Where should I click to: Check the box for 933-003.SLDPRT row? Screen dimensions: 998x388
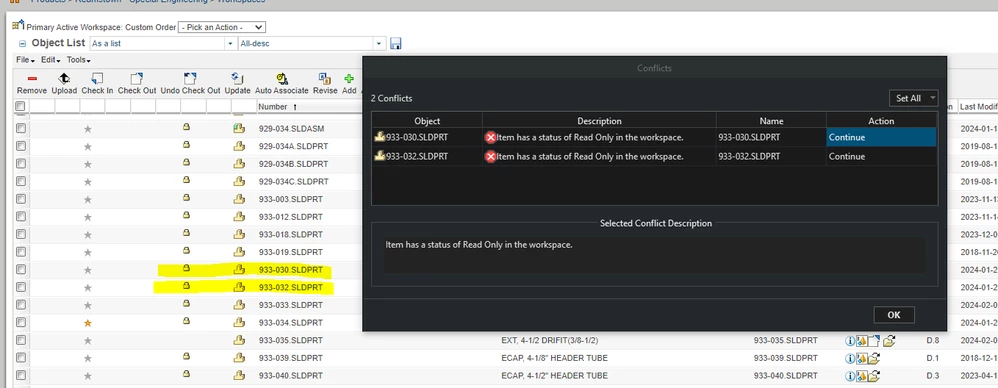pyautogui.click(x=20, y=199)
